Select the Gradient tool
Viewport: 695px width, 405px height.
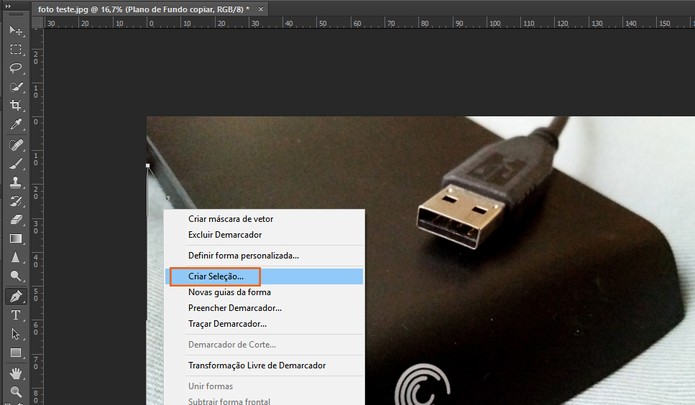click(16, 239)
